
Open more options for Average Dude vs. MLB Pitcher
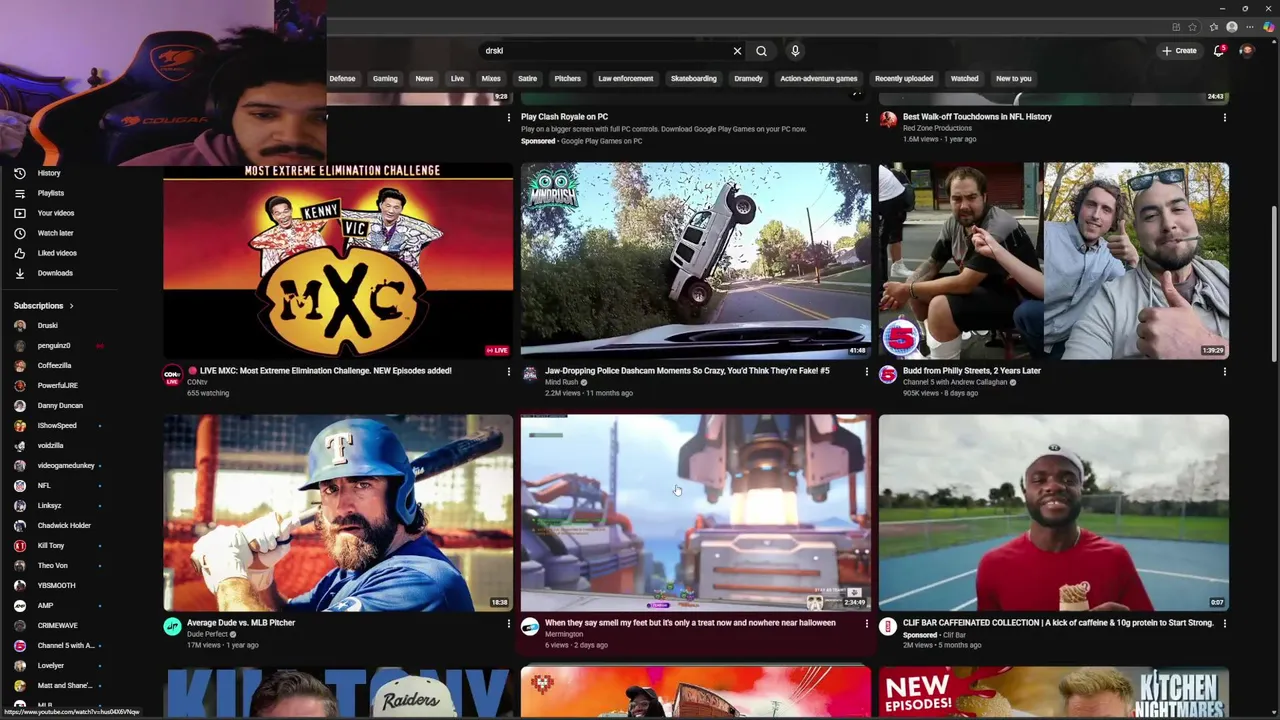point(508,623)
